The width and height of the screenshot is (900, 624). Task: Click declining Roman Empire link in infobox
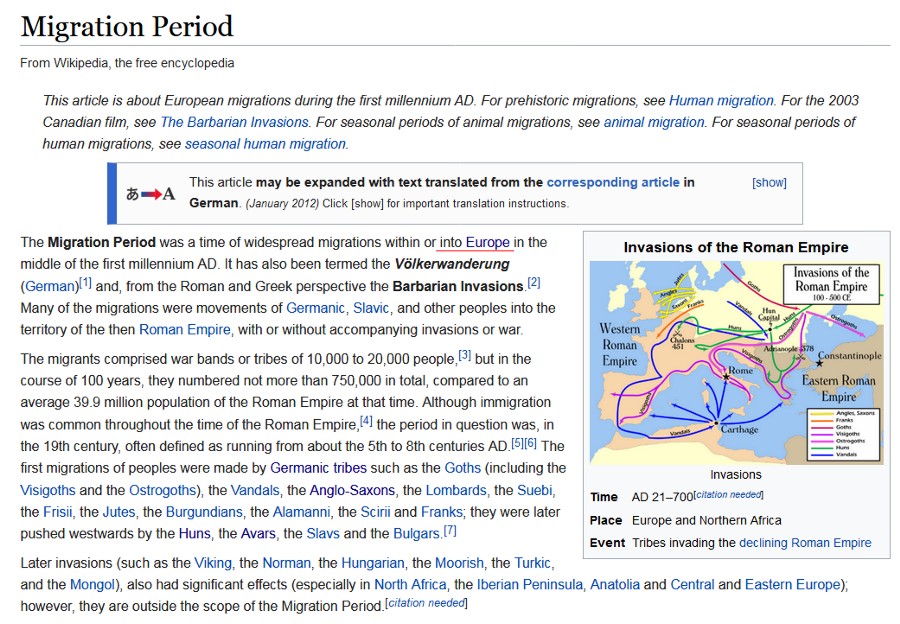click(805, 543)
